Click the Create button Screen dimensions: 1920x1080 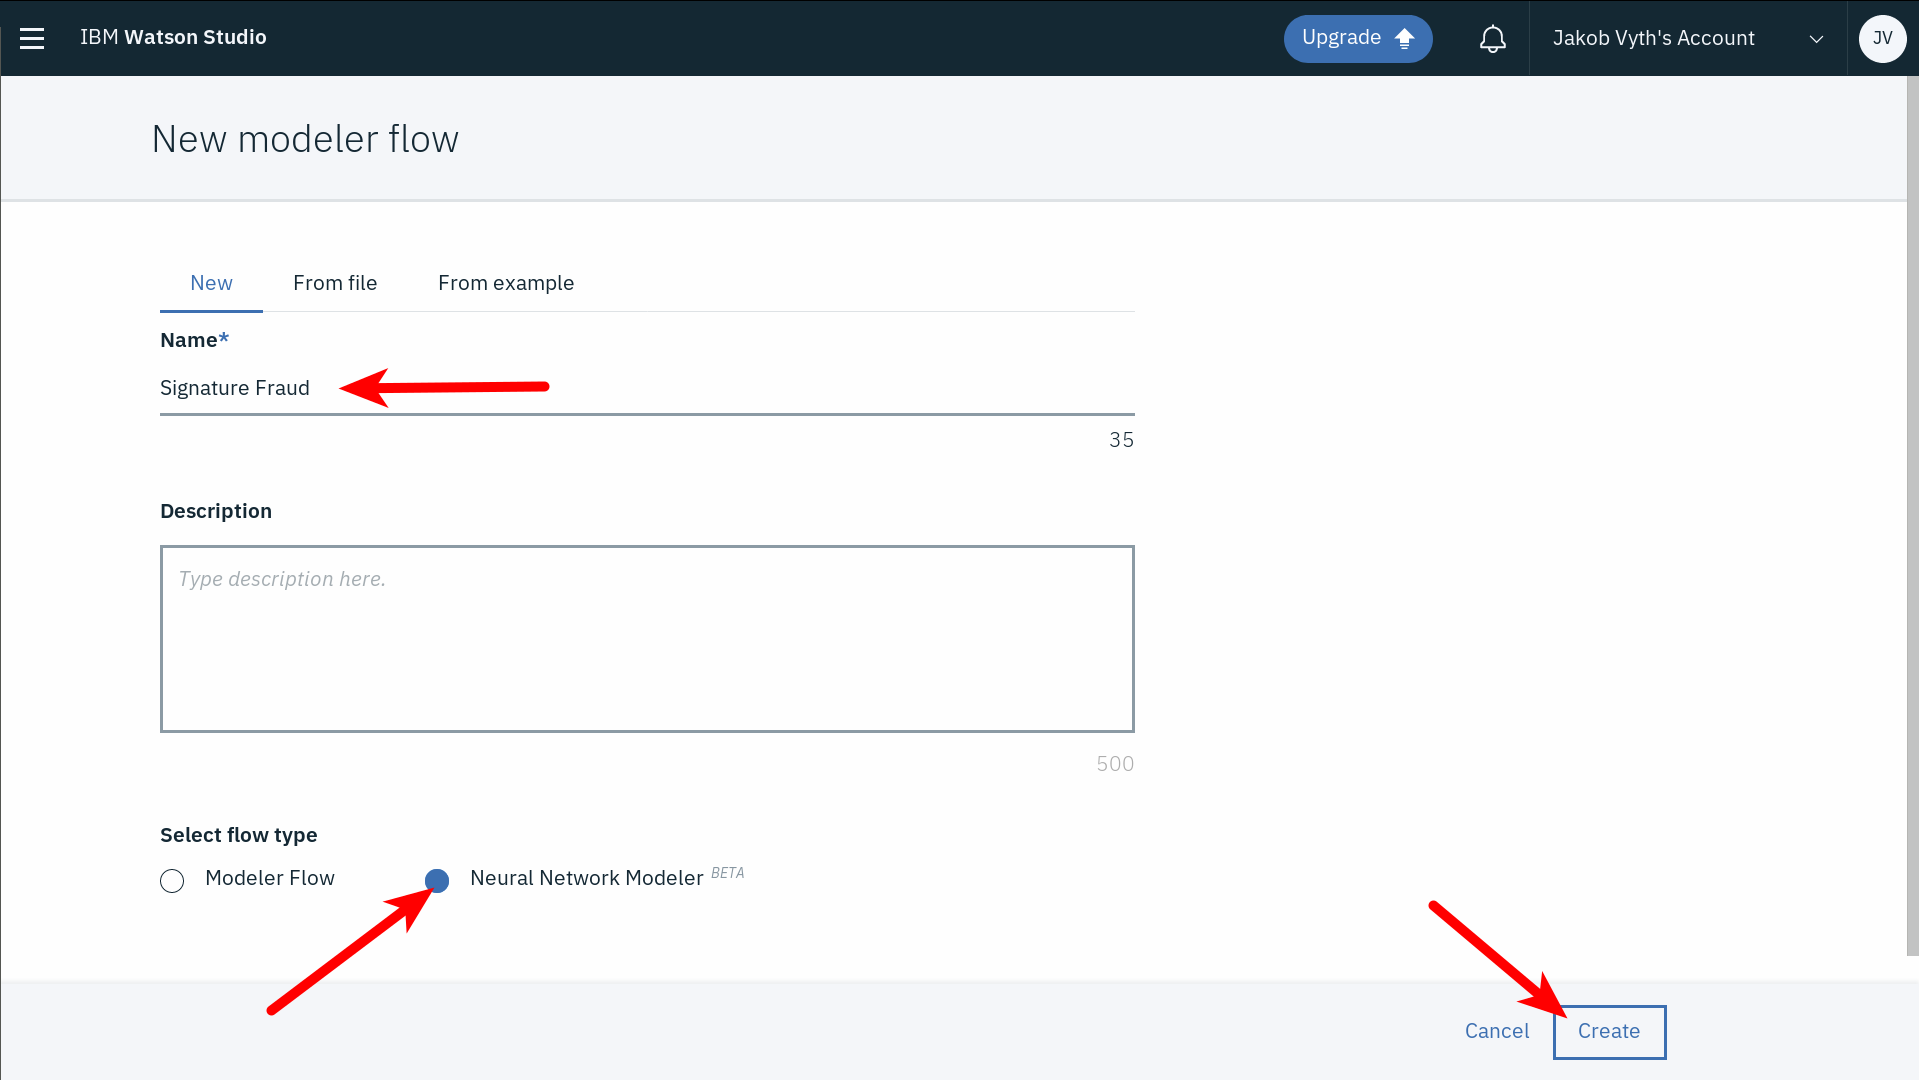[1609, 1031]
